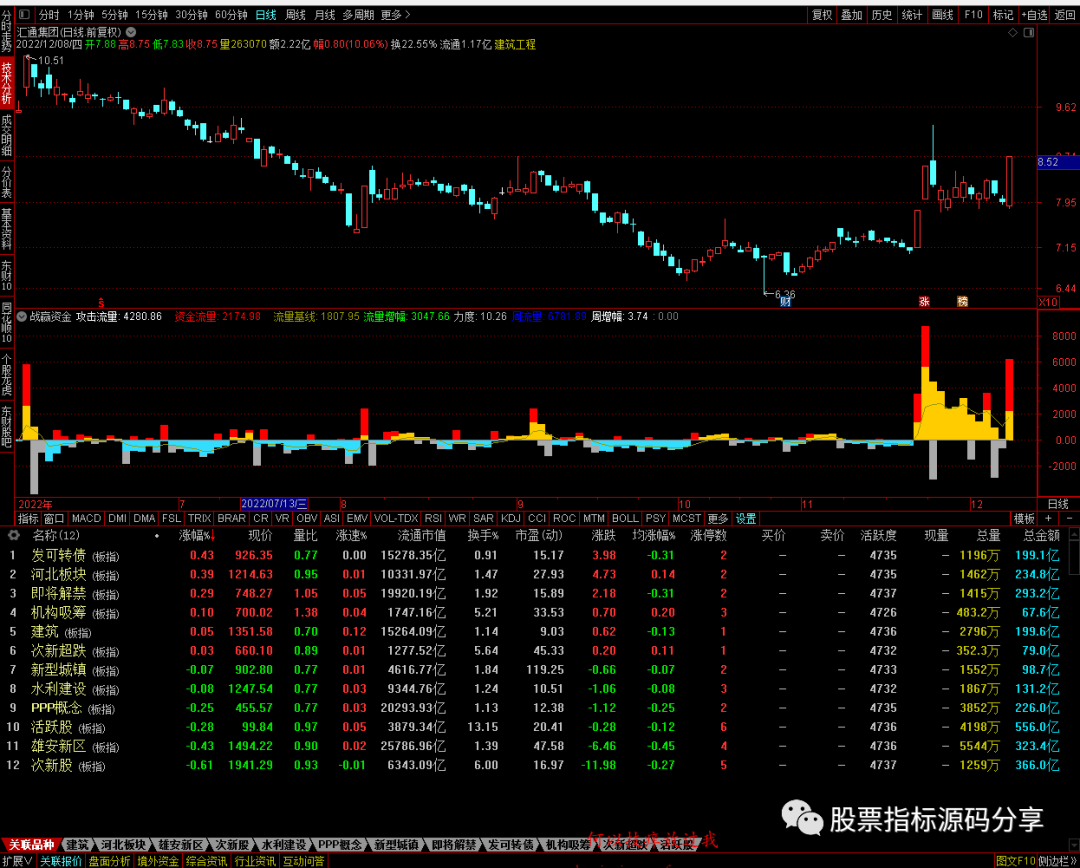The width and height of the screenshot is (1080, 868).
Task: Select the 60分钟 period
Action: coord(231,14)
